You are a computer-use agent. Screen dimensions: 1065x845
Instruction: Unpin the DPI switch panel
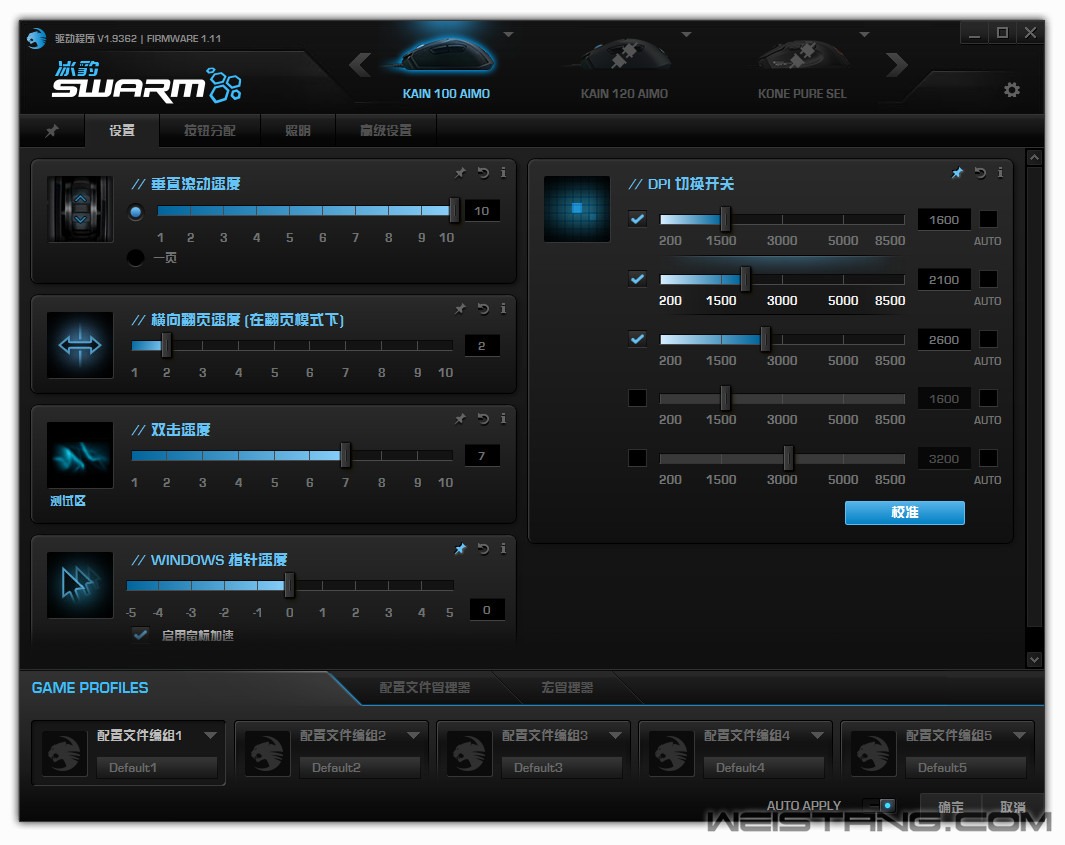[958, 173]
